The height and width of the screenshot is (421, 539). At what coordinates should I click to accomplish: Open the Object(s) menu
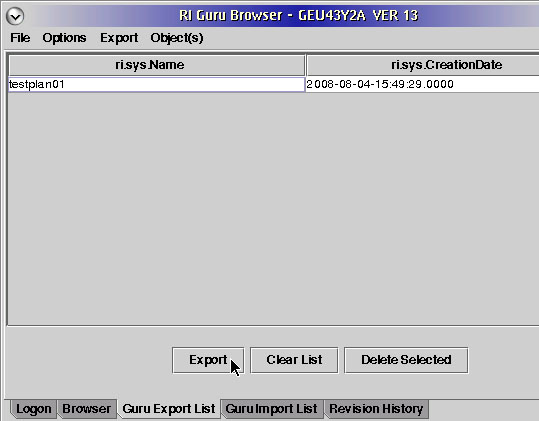coord(177,38)
